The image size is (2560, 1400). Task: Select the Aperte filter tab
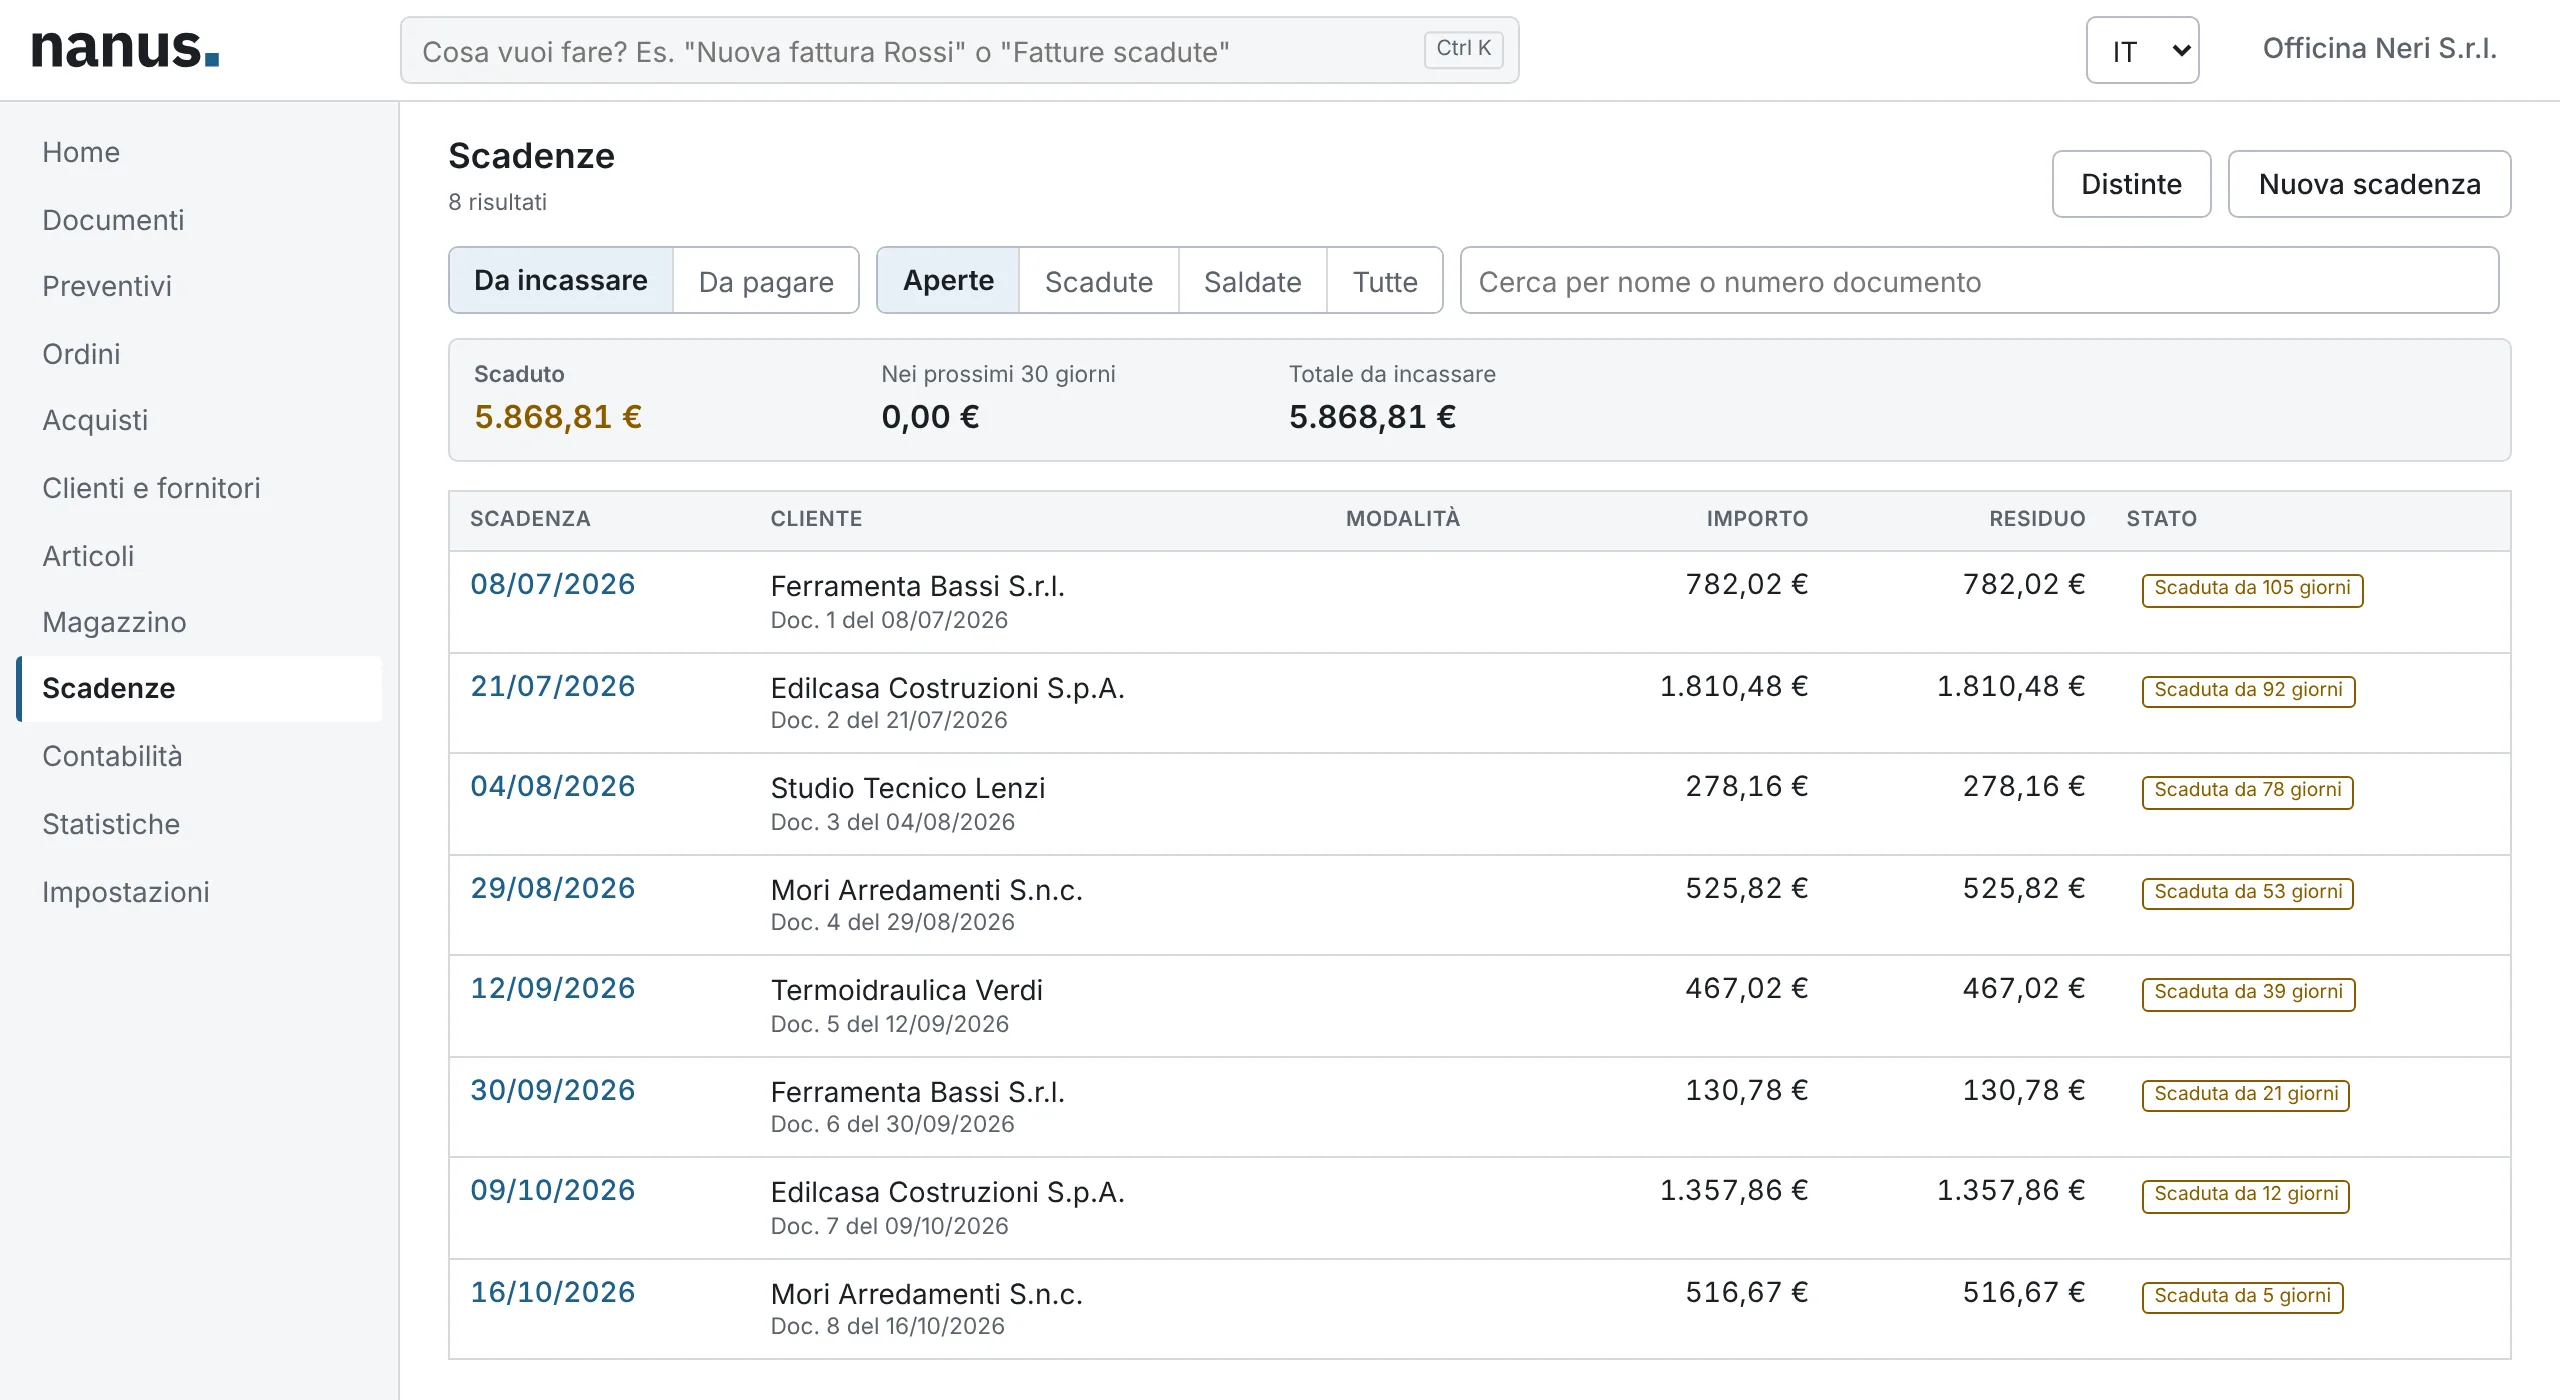pyautogui.click(x=948, y=280)
